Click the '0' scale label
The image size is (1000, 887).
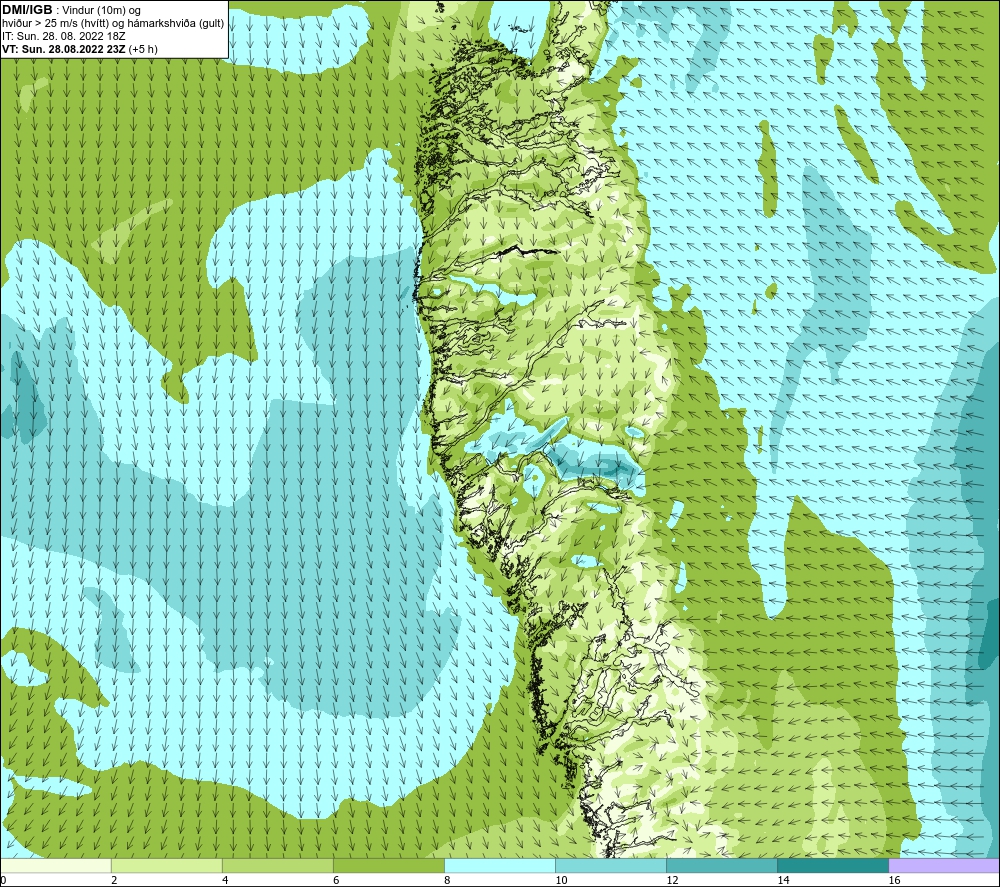click(x=3, y=880)
